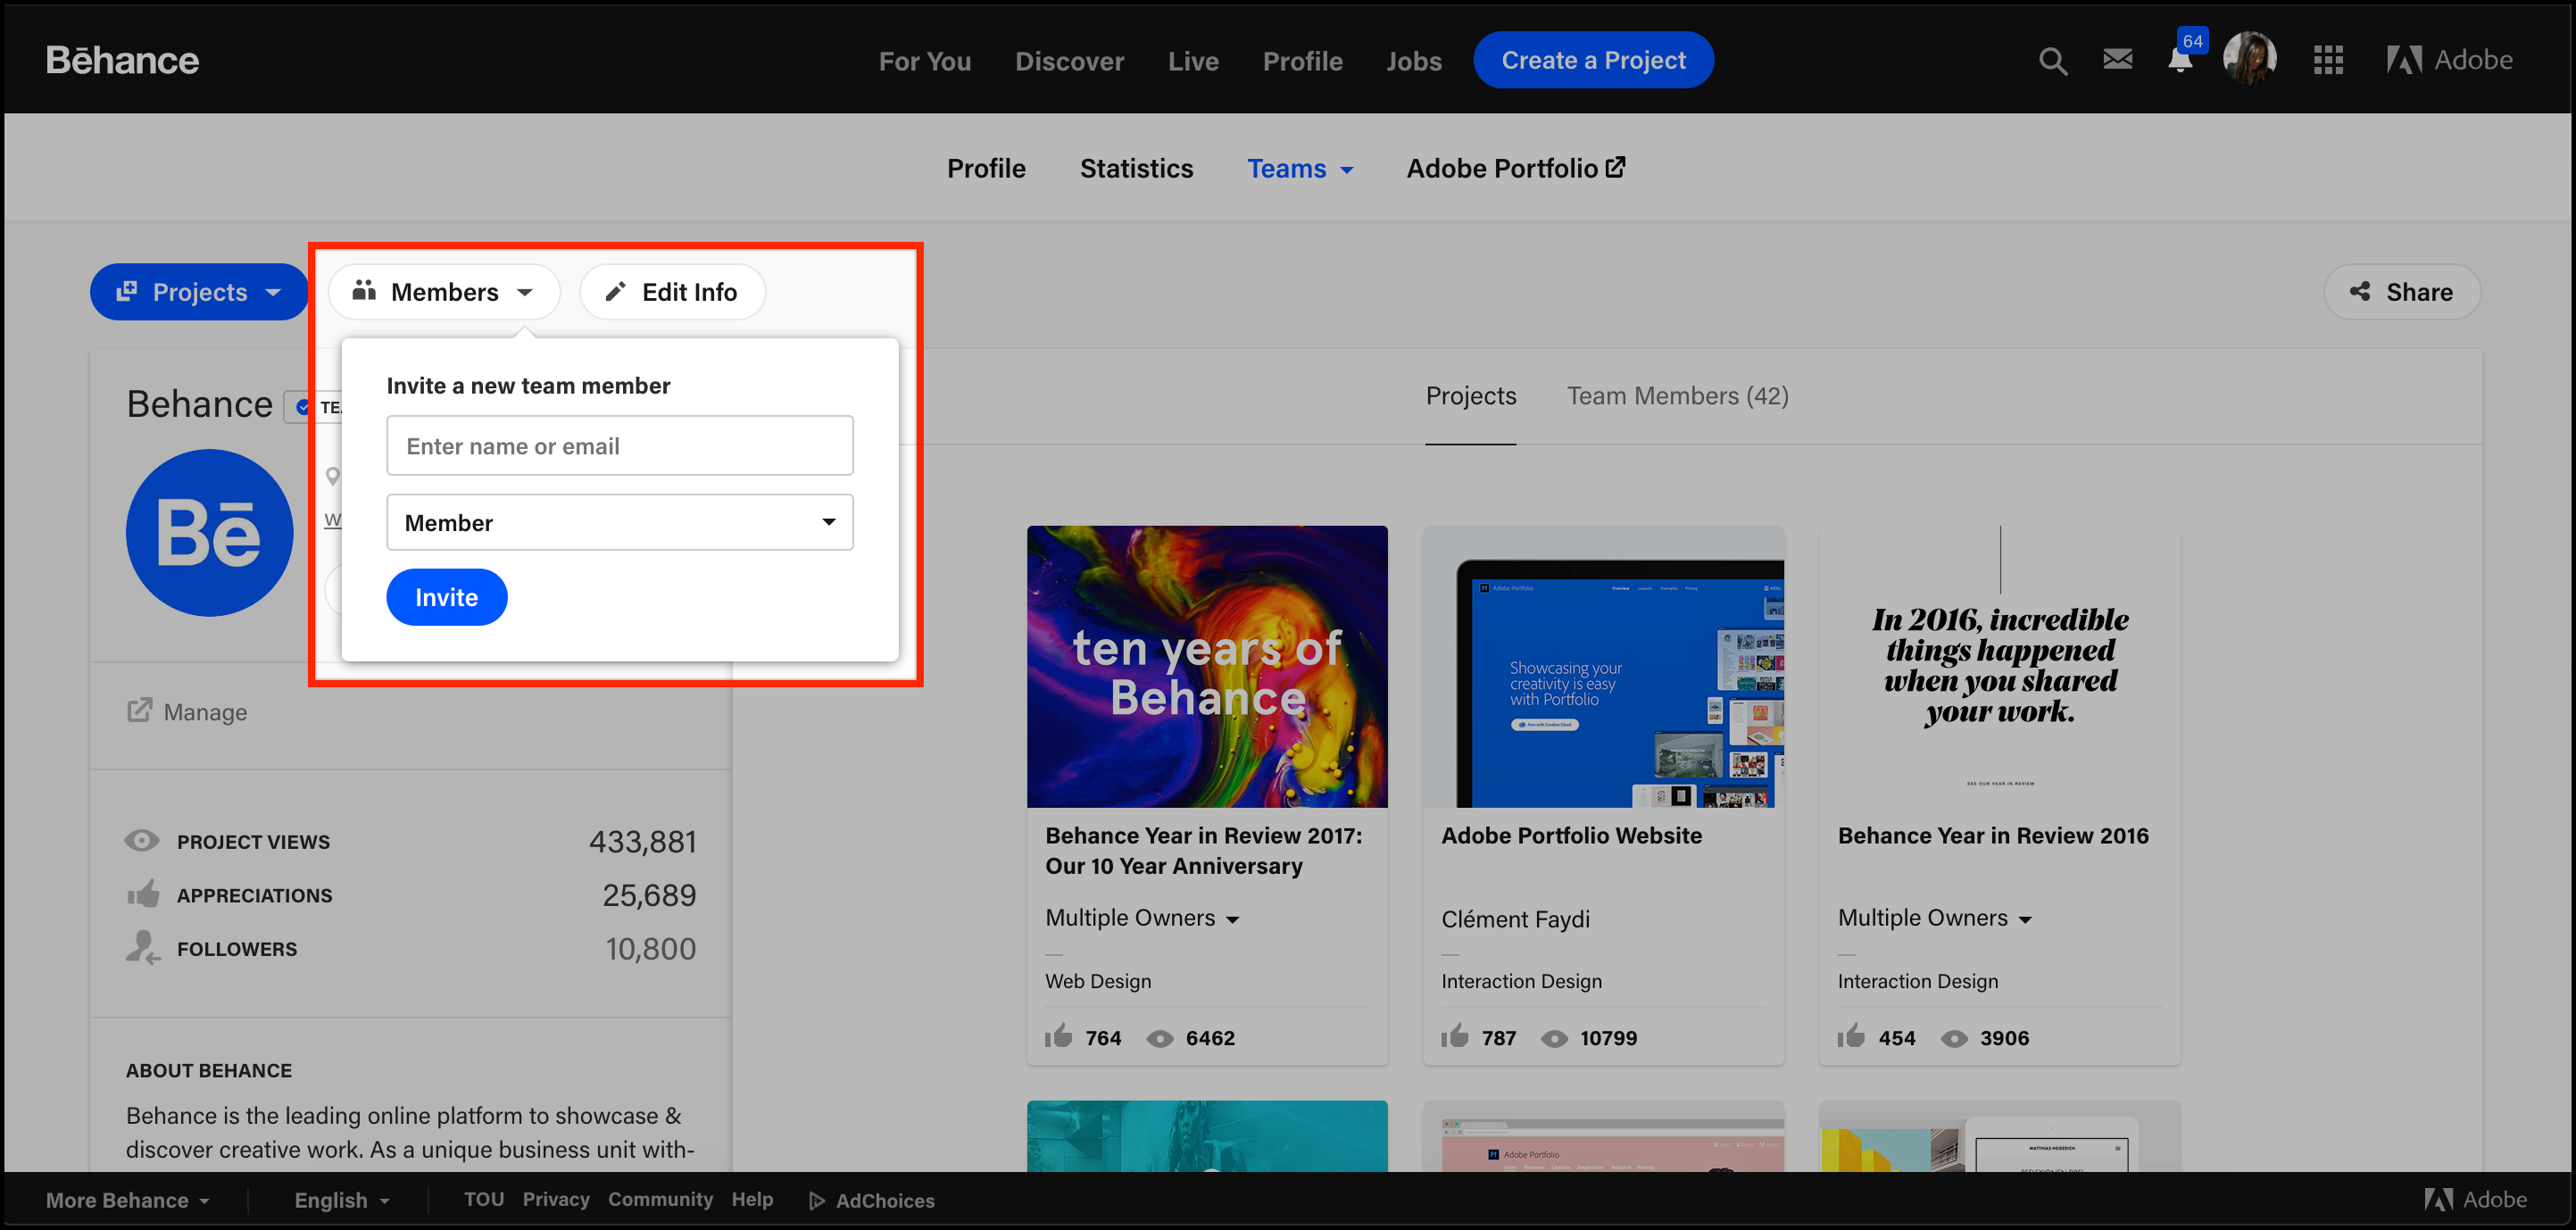
Task: Click the Adobe logo in header
Action: [x=2450, y=60]
